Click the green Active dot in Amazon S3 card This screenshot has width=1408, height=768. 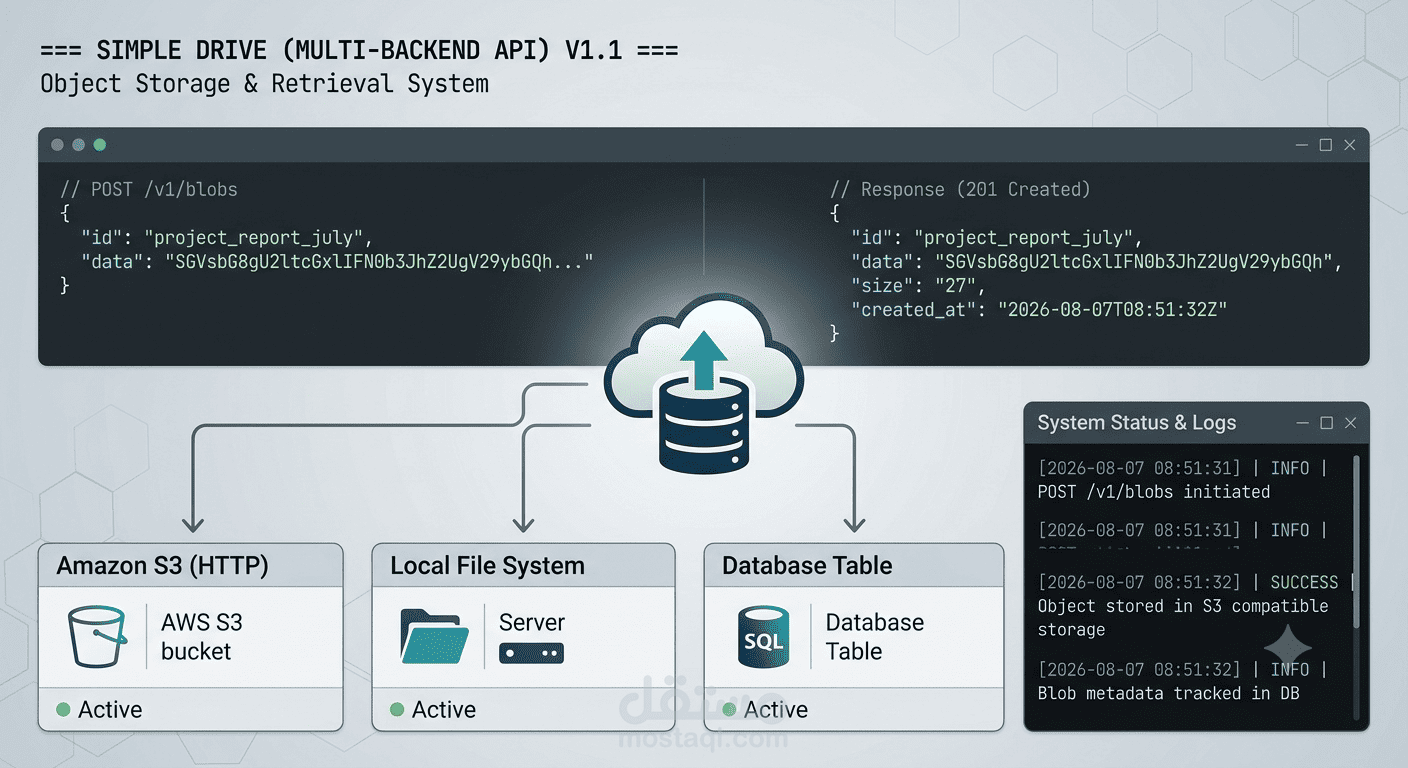pos(63,709)
